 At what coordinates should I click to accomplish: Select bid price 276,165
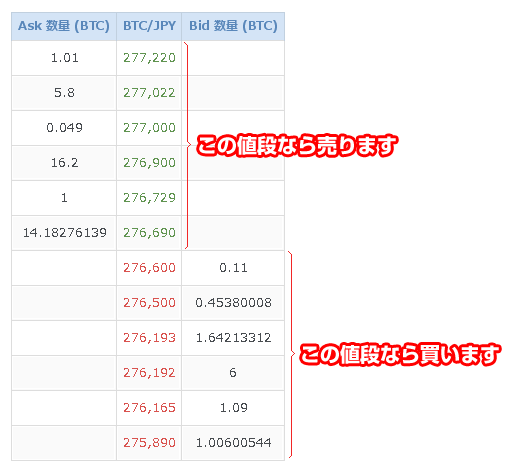click(x=149, y=408)
